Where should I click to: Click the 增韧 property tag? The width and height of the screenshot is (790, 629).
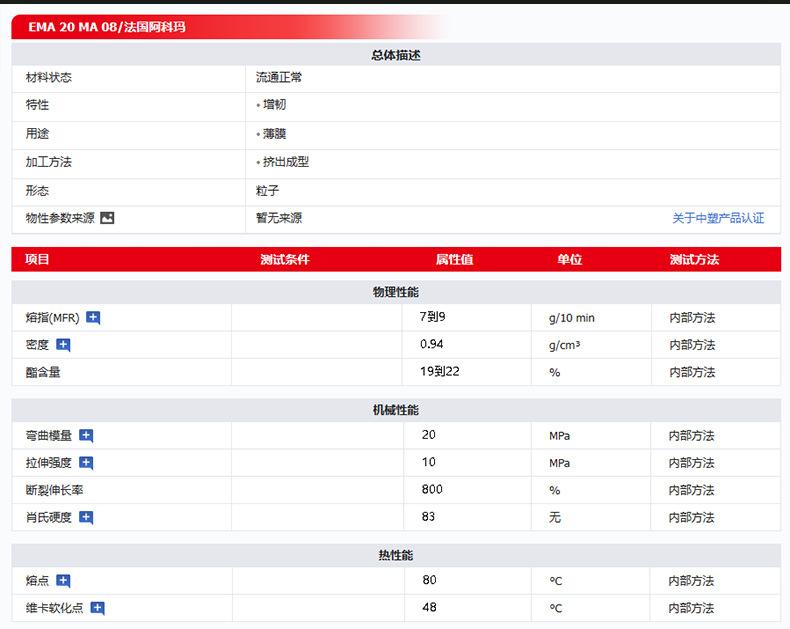coord(273,105)
